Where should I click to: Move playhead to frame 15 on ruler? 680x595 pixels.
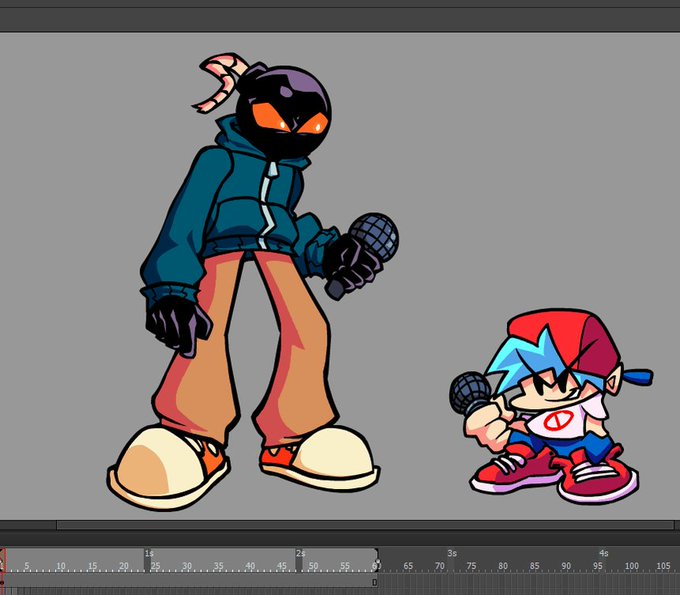coord(92,566)
